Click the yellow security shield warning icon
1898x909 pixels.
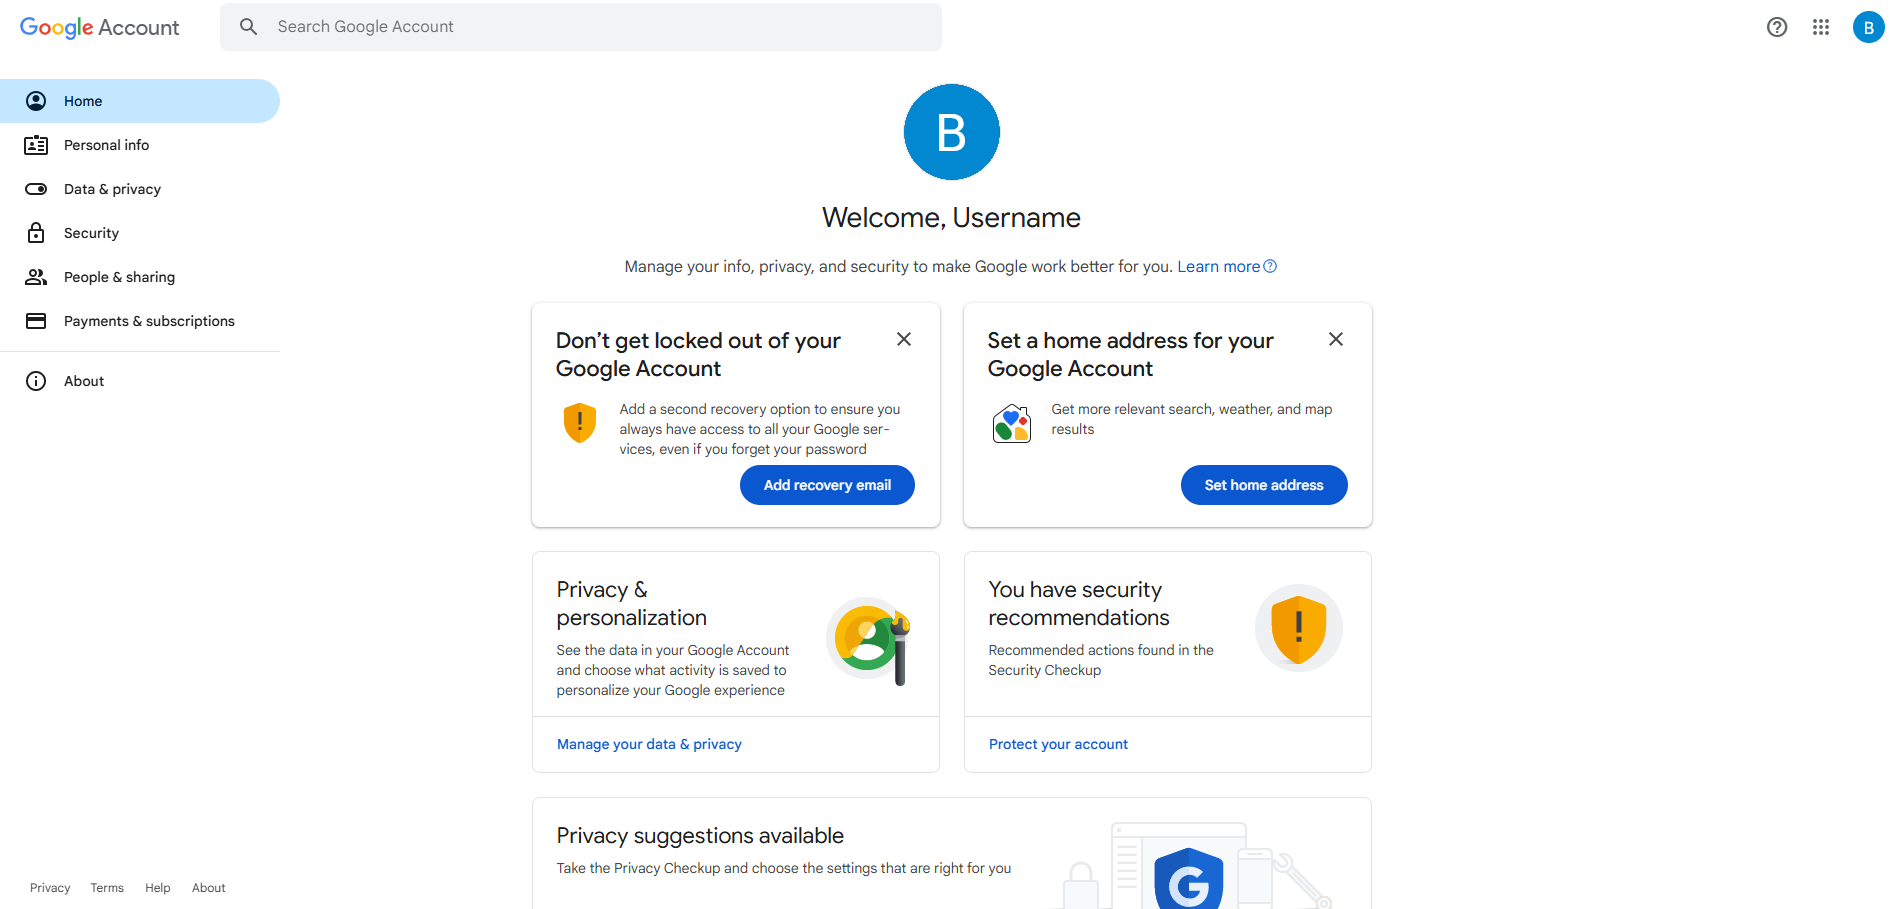pyautogui.click(x=1298, y=628)
